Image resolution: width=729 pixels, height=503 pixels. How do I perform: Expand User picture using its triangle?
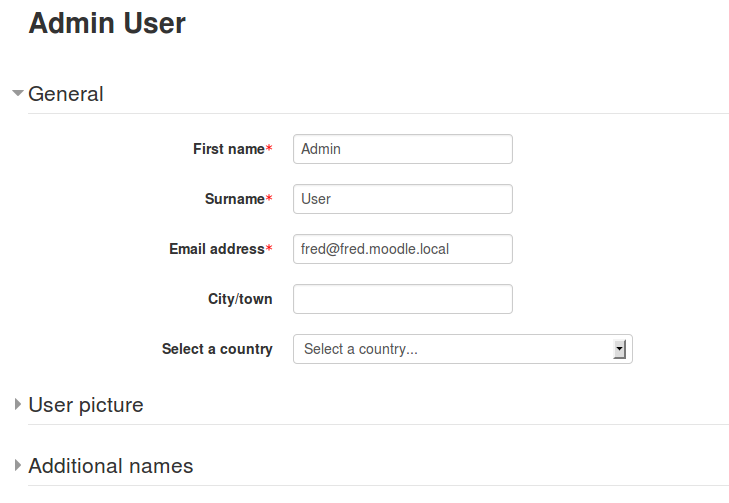pyautogui.click(x=18, y=404)
